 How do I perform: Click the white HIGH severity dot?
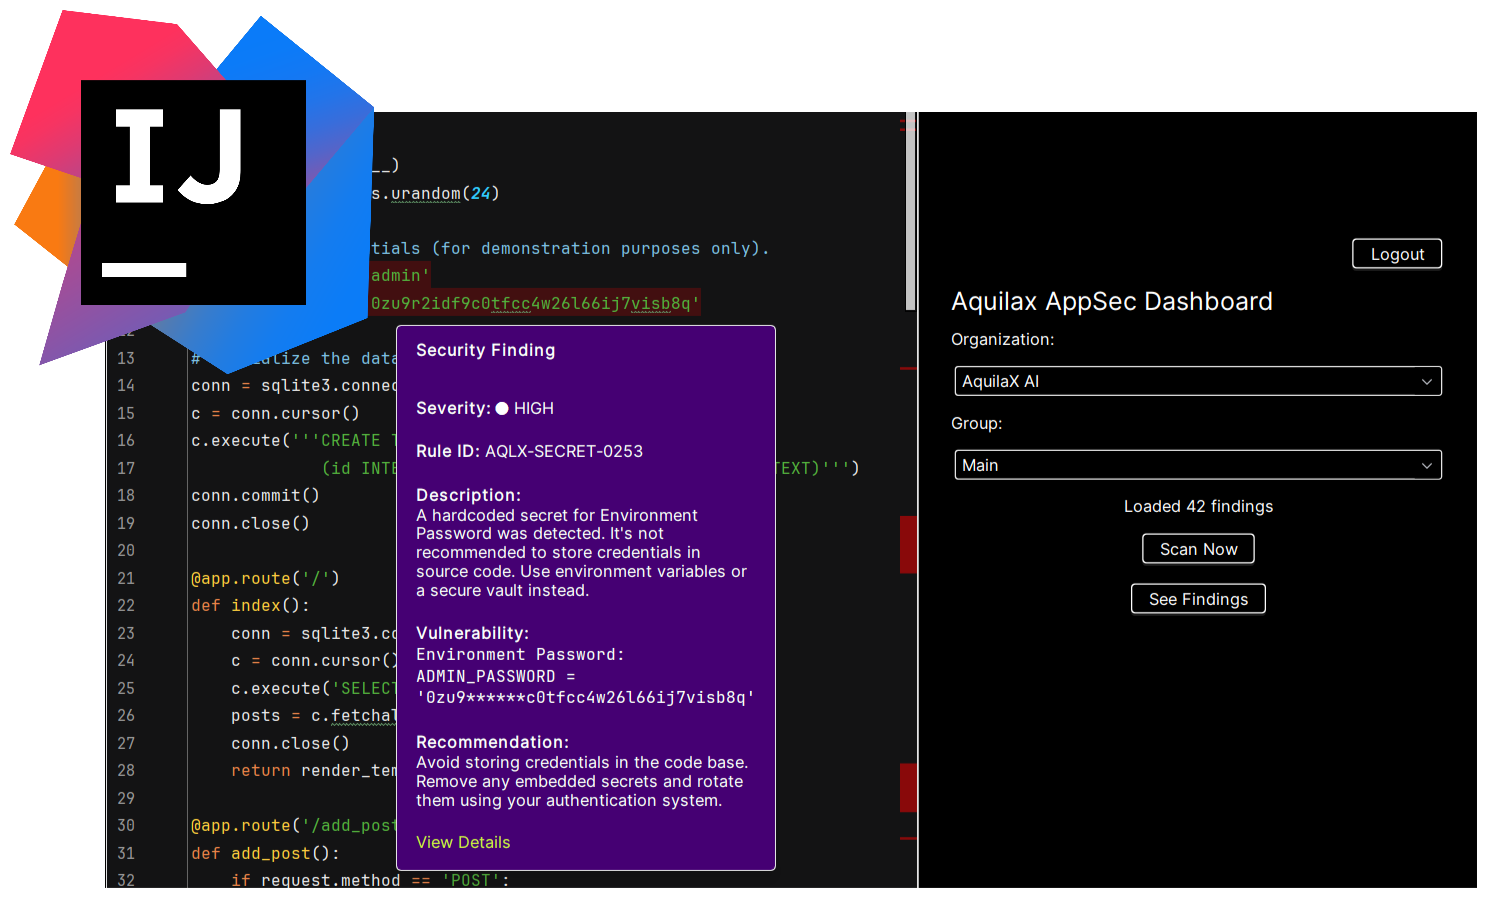pyautogui.click(x=502, y=408)
